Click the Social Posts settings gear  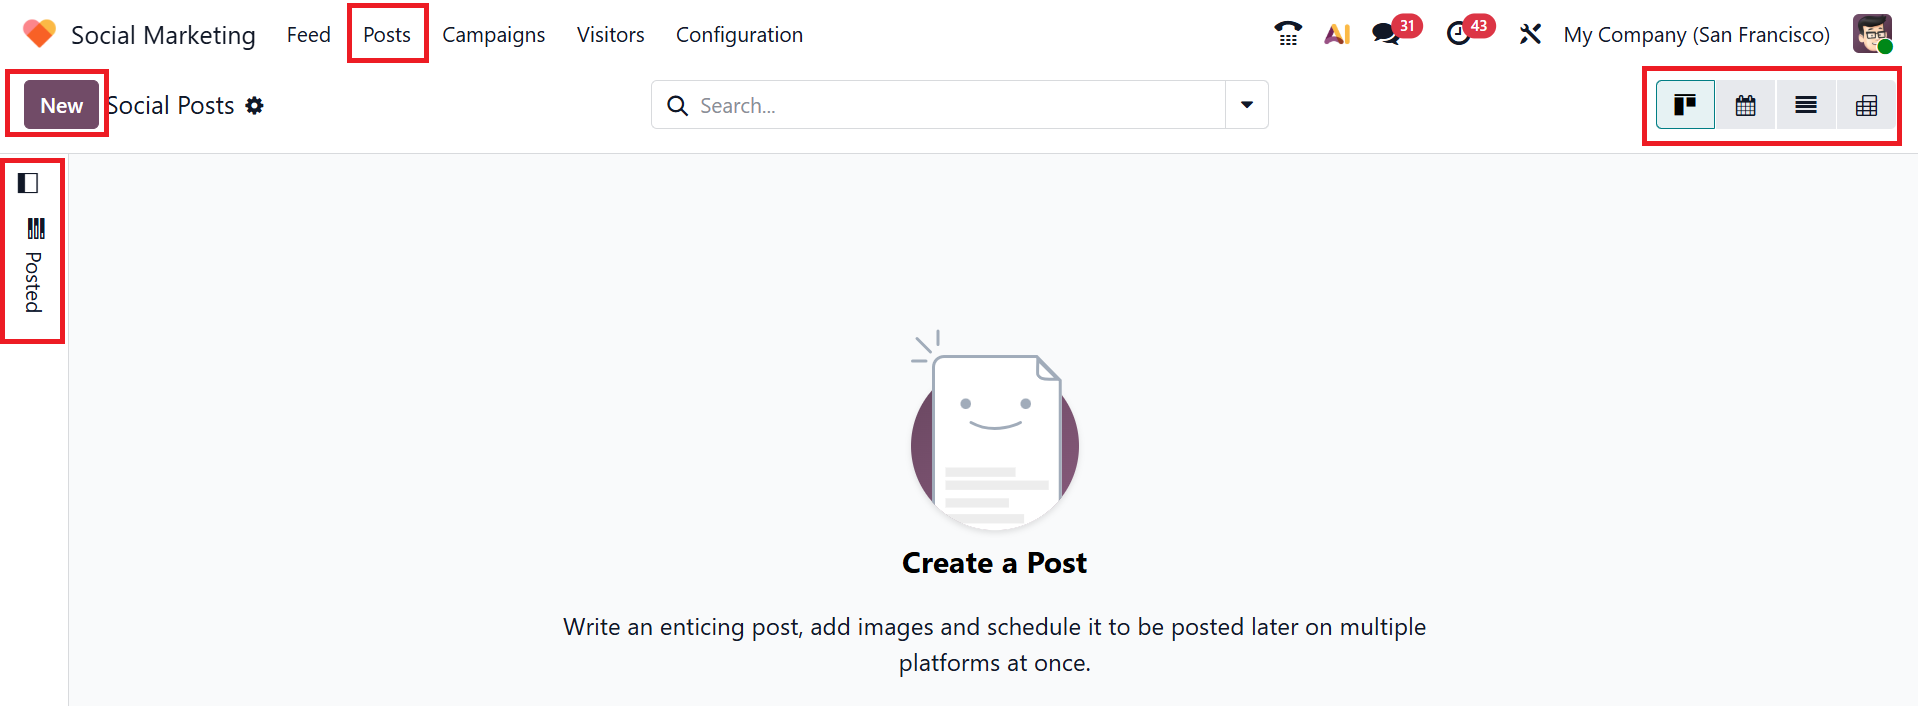(x=255, y=106)
